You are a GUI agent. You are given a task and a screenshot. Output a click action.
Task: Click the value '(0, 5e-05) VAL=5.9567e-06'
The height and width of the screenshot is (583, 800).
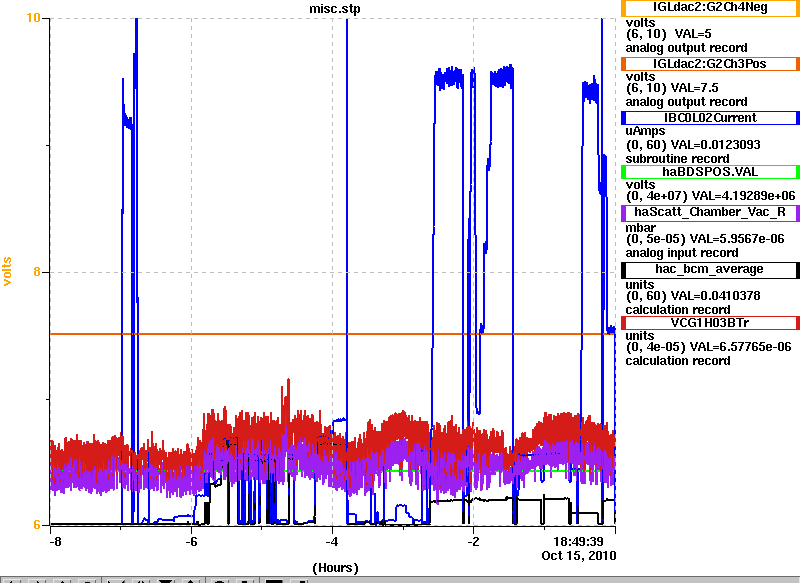(x=705, y=239)
